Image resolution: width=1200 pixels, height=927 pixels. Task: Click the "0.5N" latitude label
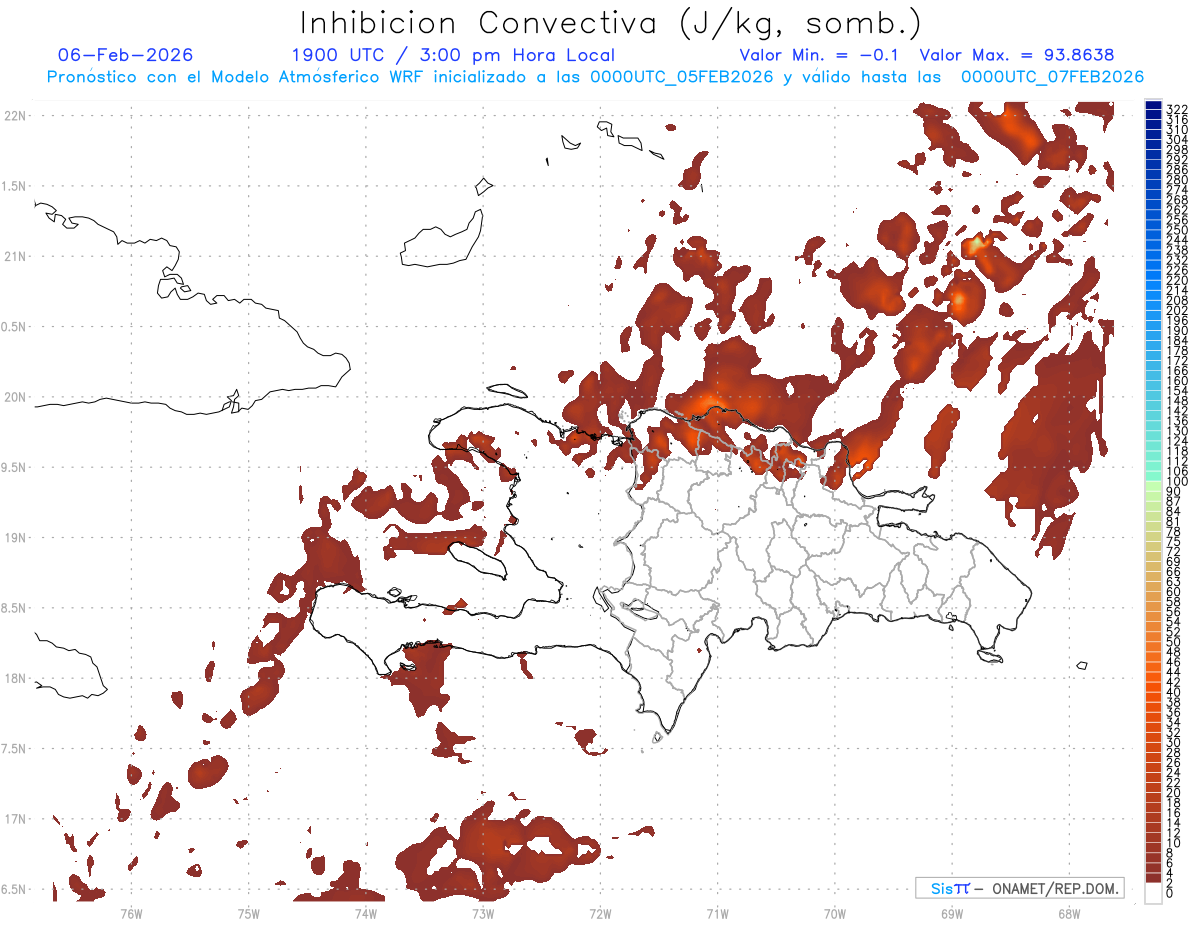(15, 327)
